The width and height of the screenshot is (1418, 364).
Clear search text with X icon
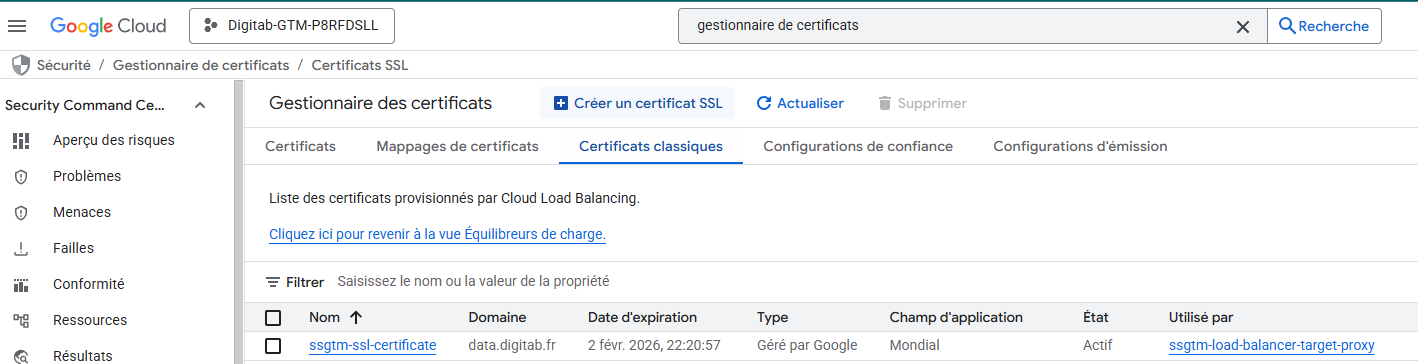[x=1243, y=27]
